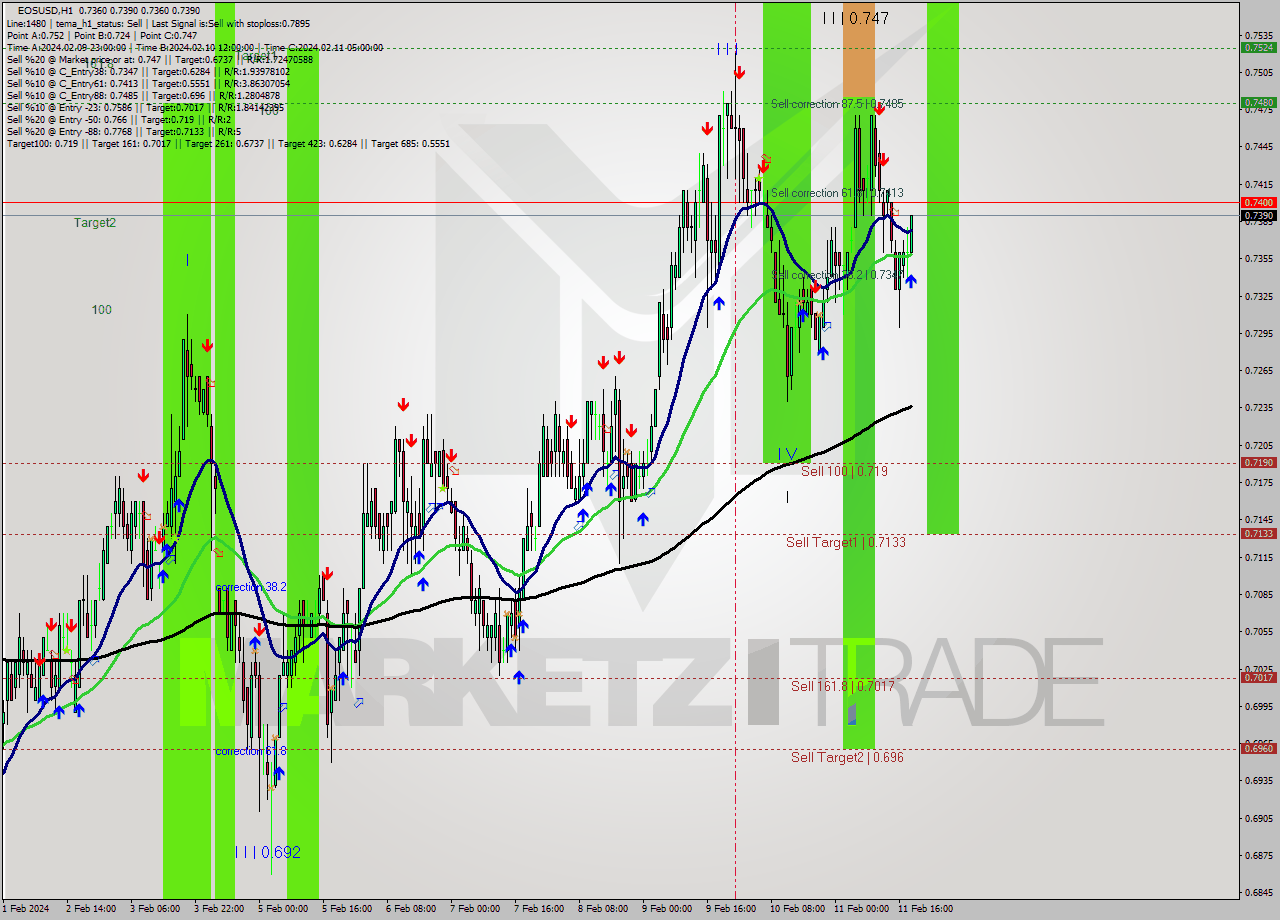1280x920 pixels.
Task: Click the blue 'correction 38.2' label
Action: [x=251, y=587]
